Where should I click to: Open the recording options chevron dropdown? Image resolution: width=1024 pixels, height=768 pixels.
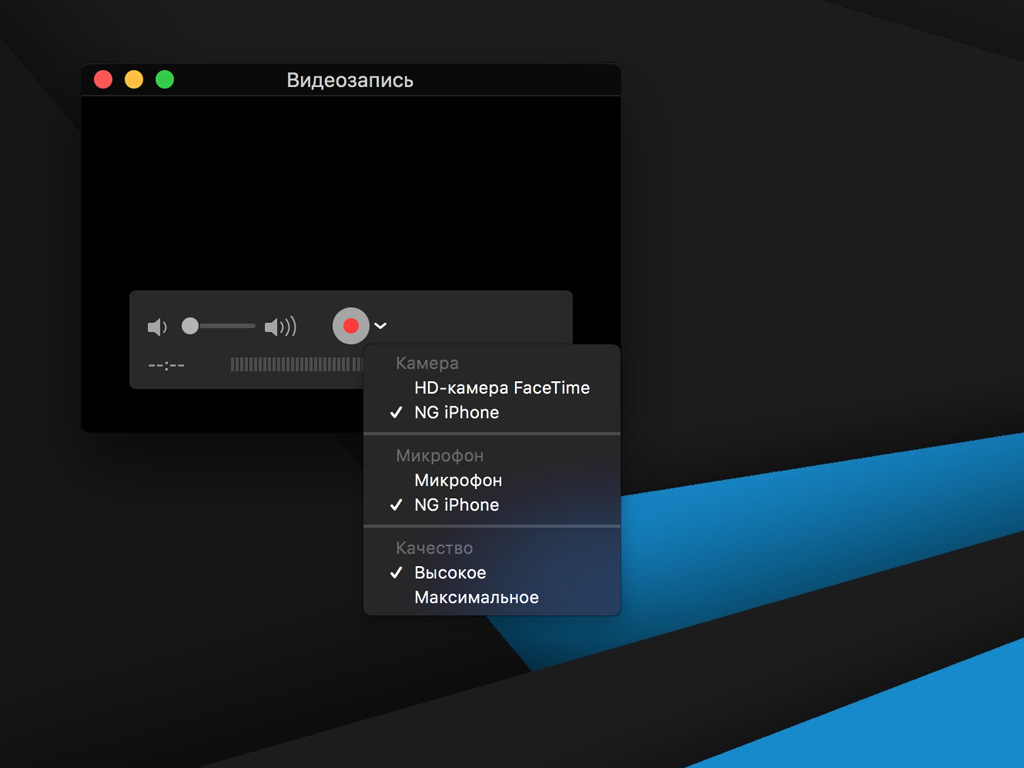380,326
